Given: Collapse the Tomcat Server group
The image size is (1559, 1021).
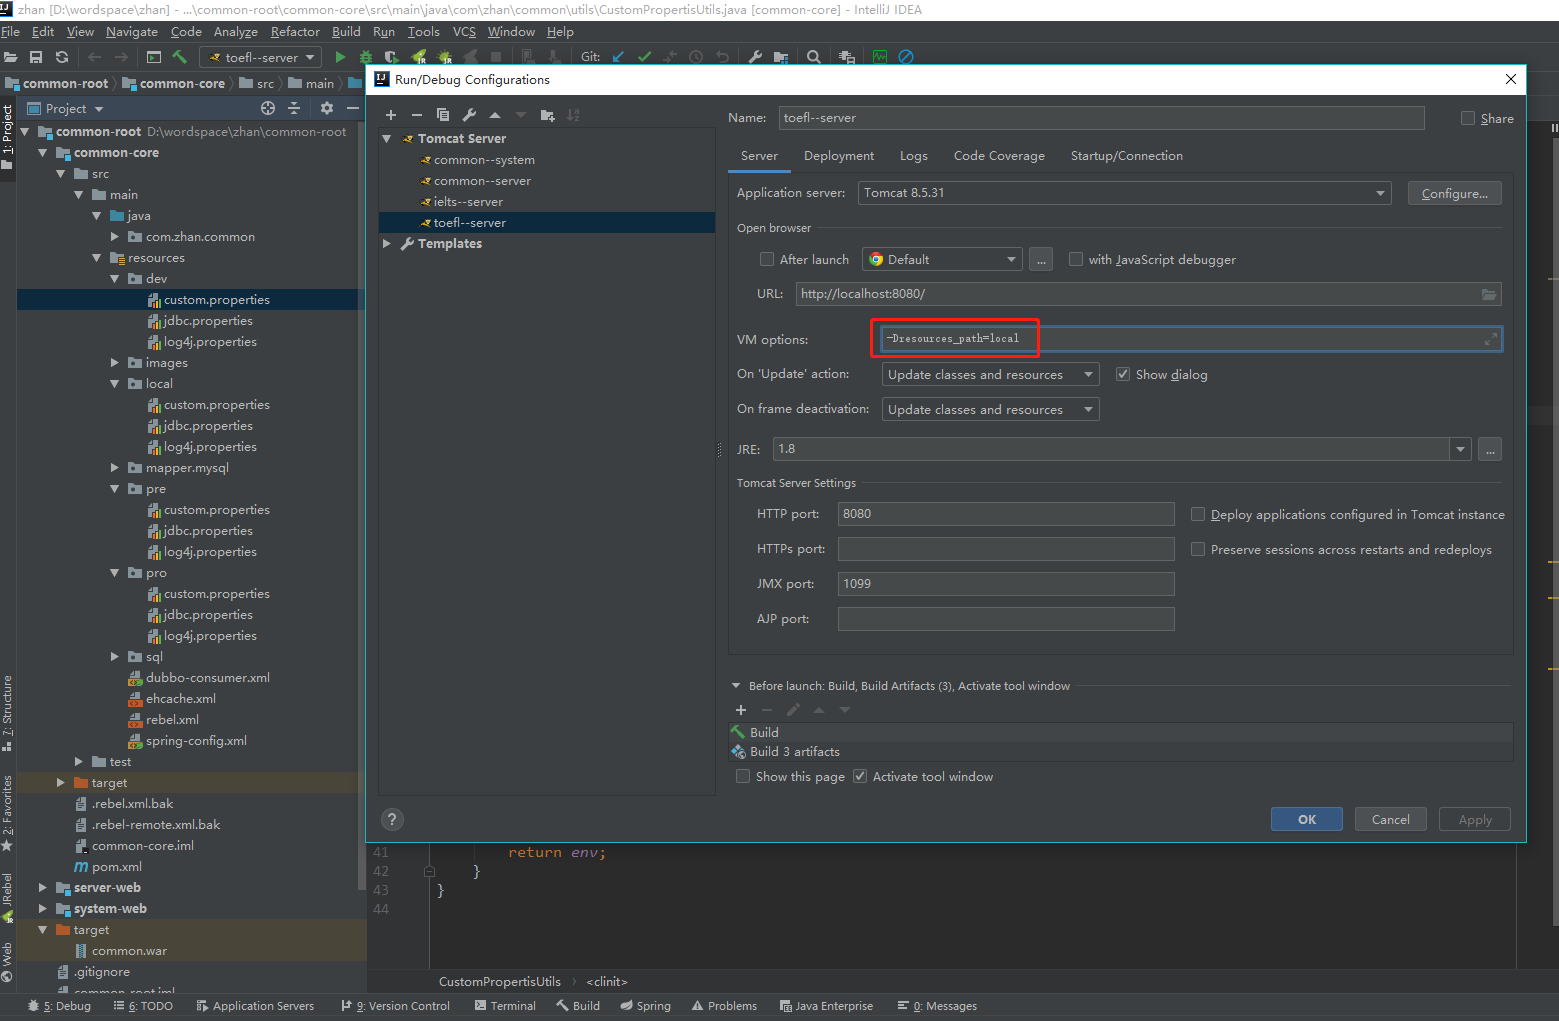Looking at the screenshot, I should click(x=387, y=138).
